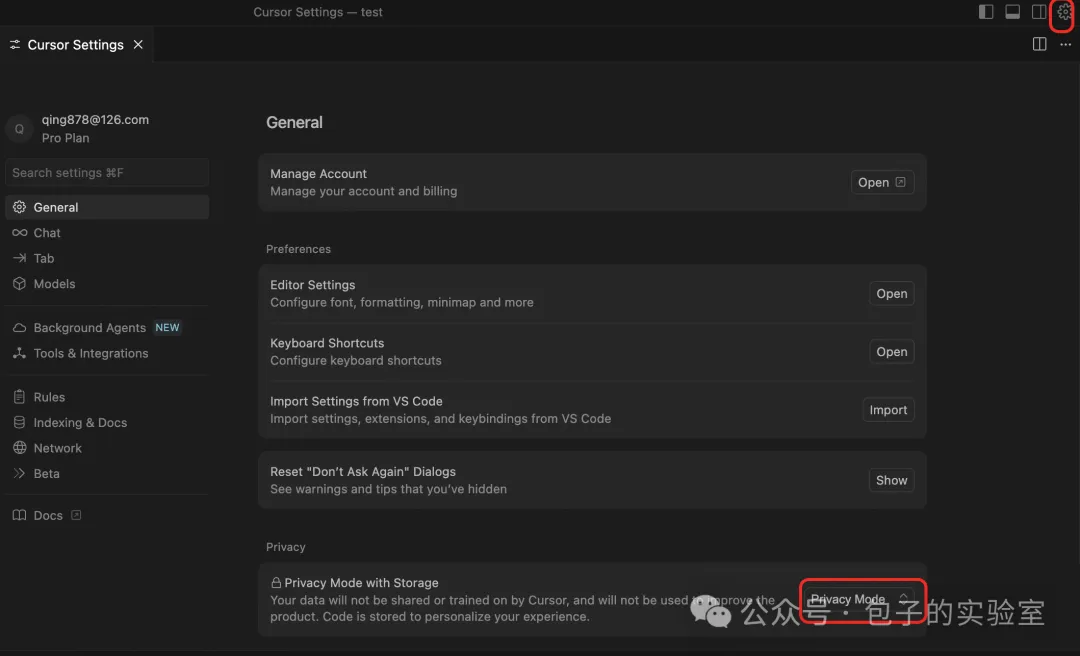
Task: Open the Beta settings section
Action: [x=107, y=473]
